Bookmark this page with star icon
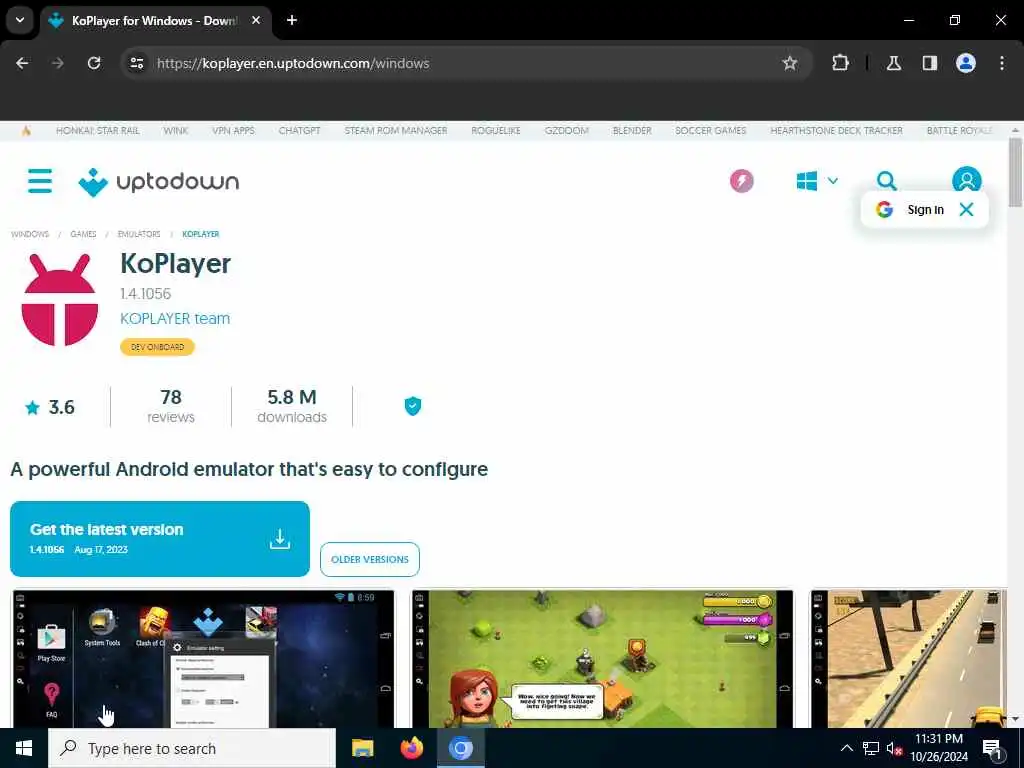The image size is (1024, 768). [x=790, y=63]
